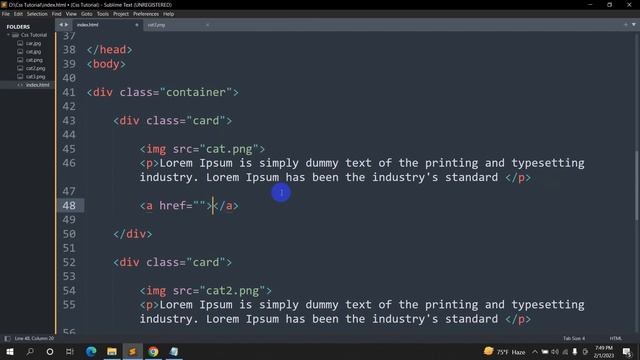
Task: Click Line 48, Column status text
Action: 34,338
